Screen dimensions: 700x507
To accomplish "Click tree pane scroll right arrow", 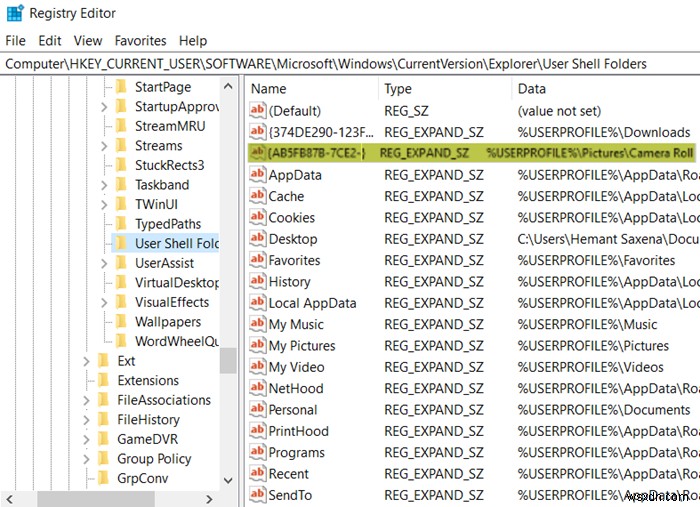I will coord(209,499).
